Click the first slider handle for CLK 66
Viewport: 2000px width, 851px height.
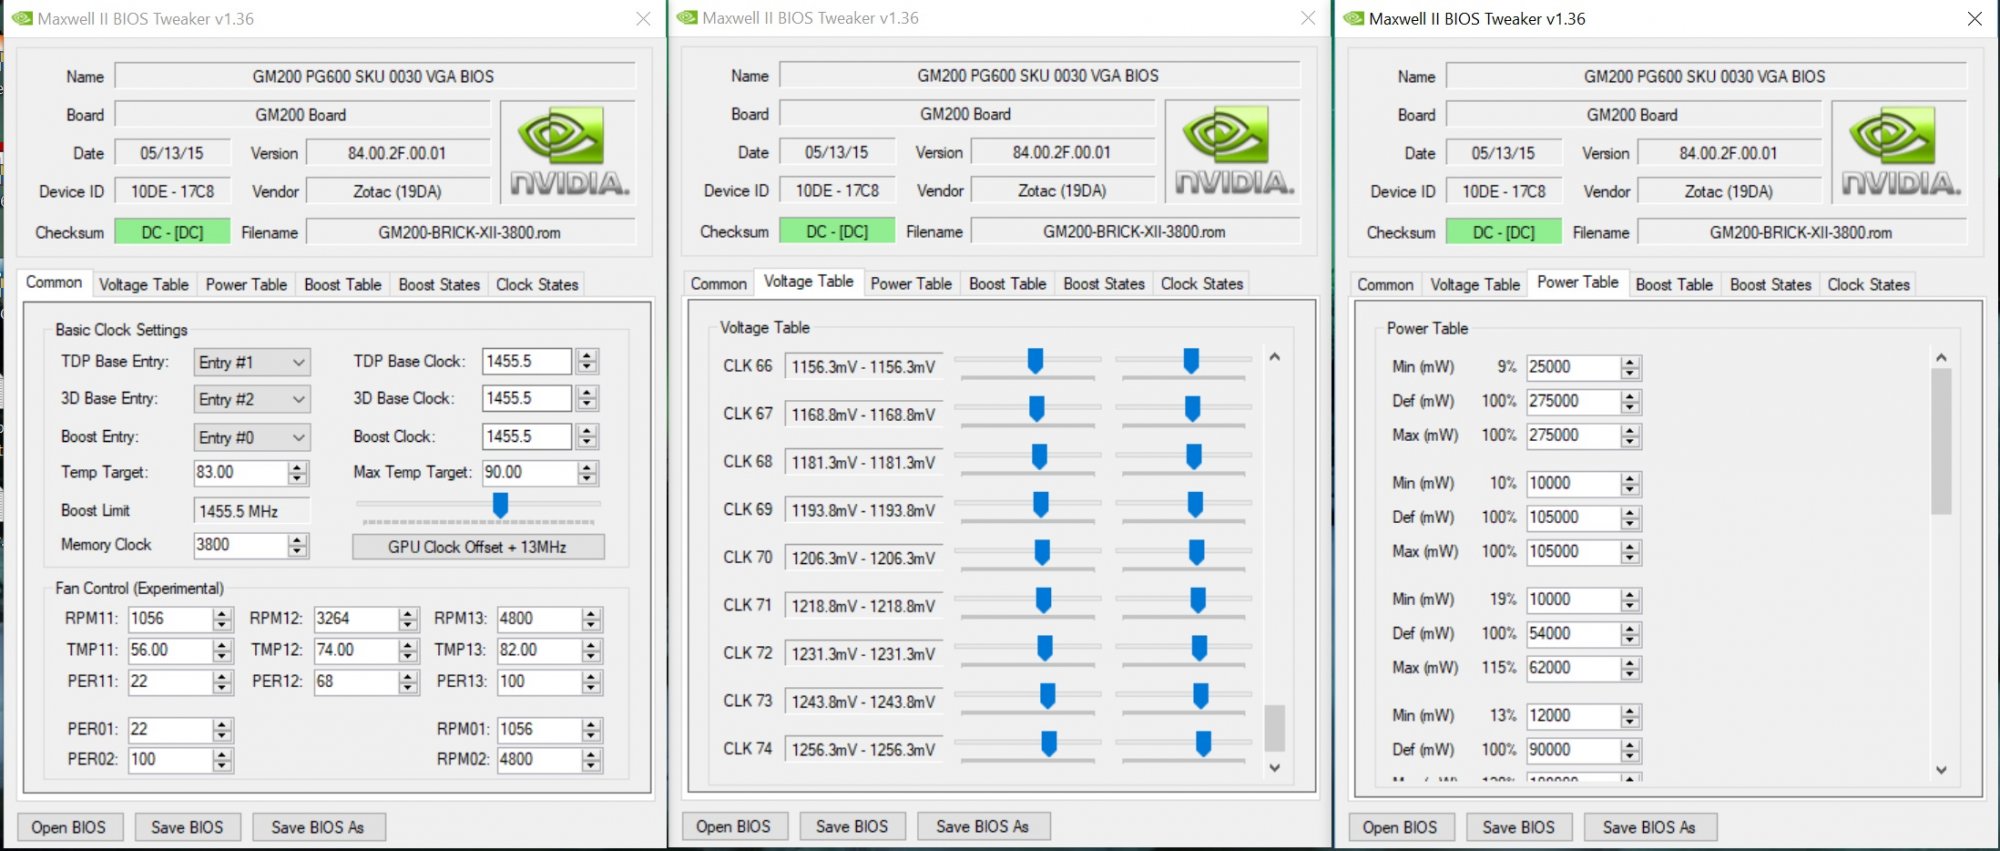click(x=1035, y=361)
